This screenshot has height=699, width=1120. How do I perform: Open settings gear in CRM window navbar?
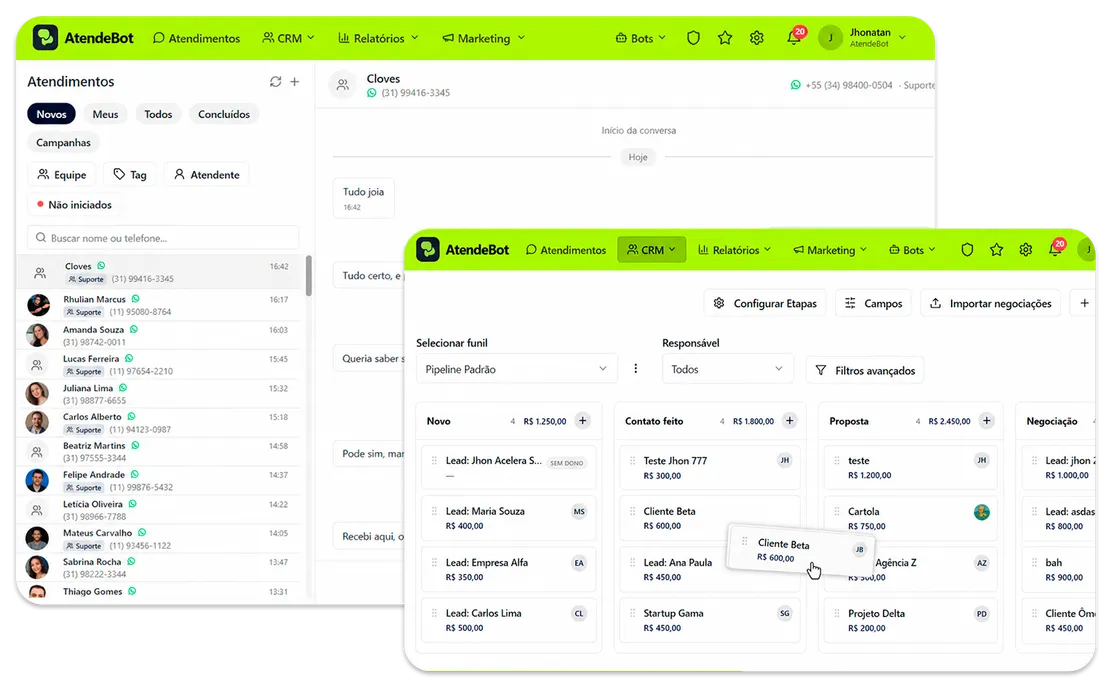[x=1026, y=249]
